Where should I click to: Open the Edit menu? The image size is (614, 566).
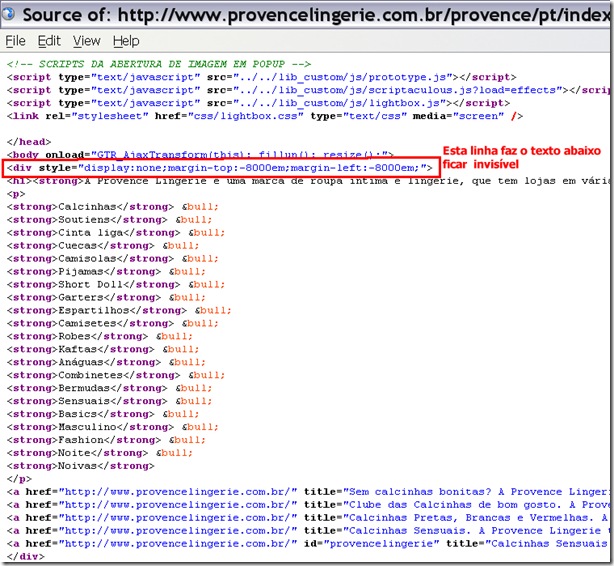coord(49,41)
